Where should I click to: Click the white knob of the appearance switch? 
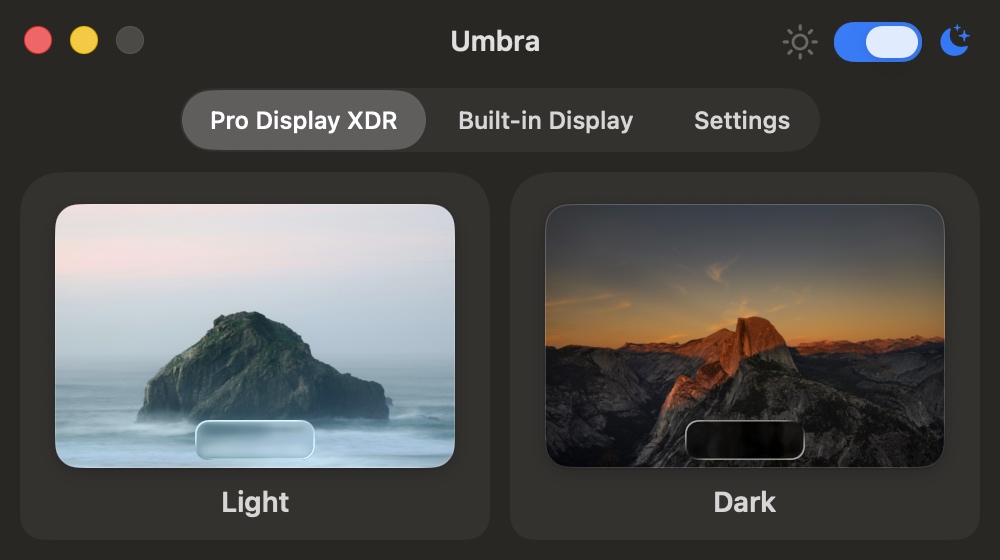click(892, 42)
